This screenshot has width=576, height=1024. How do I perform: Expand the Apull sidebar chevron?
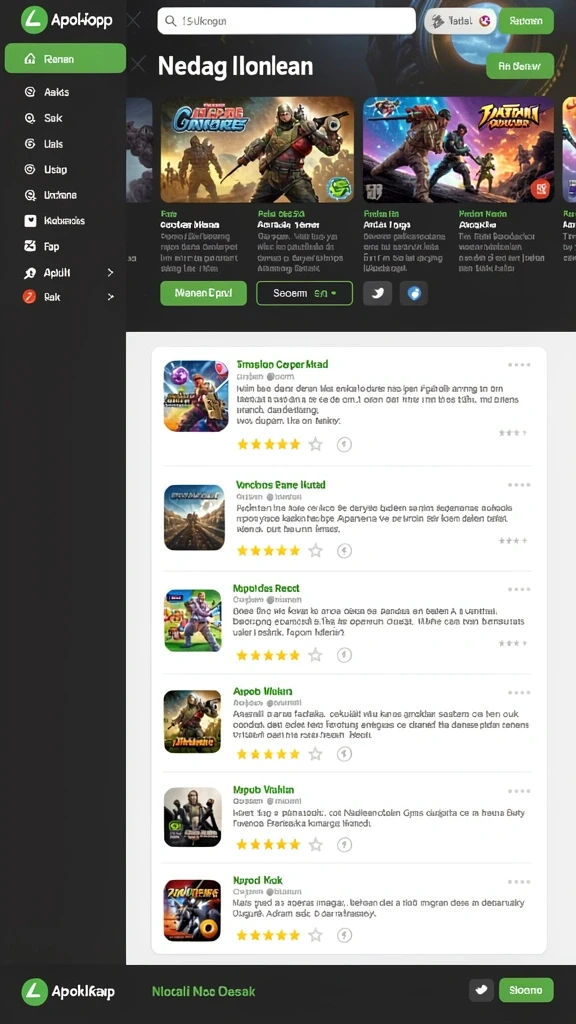pyautogui.click(x=110, y=272)
